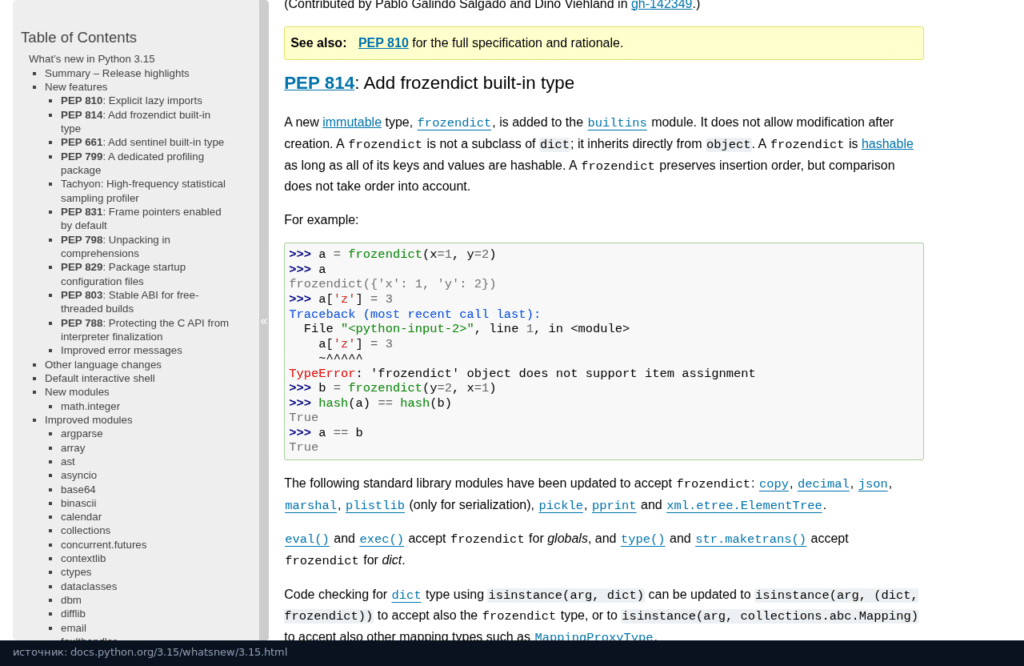This screenshot has width=1024, height=666.
Task: Open PEP 788: Protecting the C API
Action: (x=144, y=330)
